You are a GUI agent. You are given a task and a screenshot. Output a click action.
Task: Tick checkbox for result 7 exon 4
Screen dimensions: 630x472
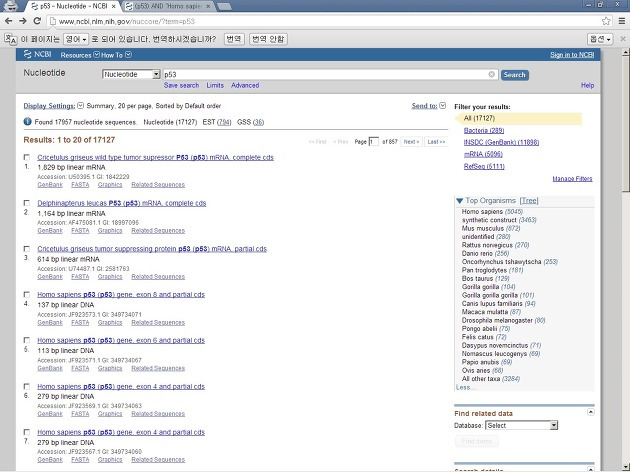27,432
